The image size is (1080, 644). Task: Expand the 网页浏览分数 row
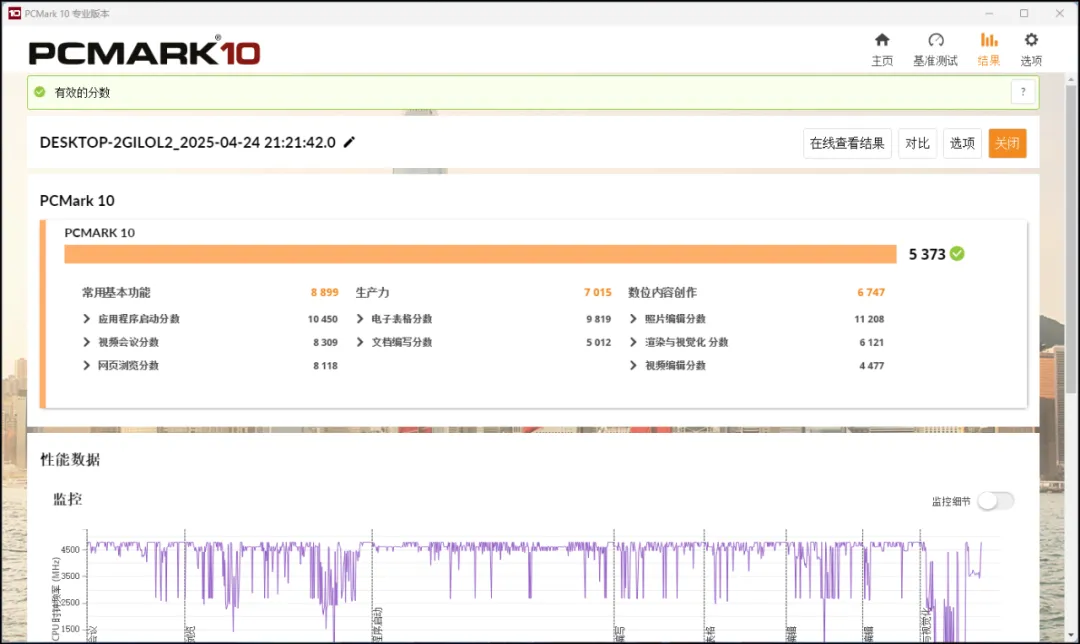tap(87, 365)
